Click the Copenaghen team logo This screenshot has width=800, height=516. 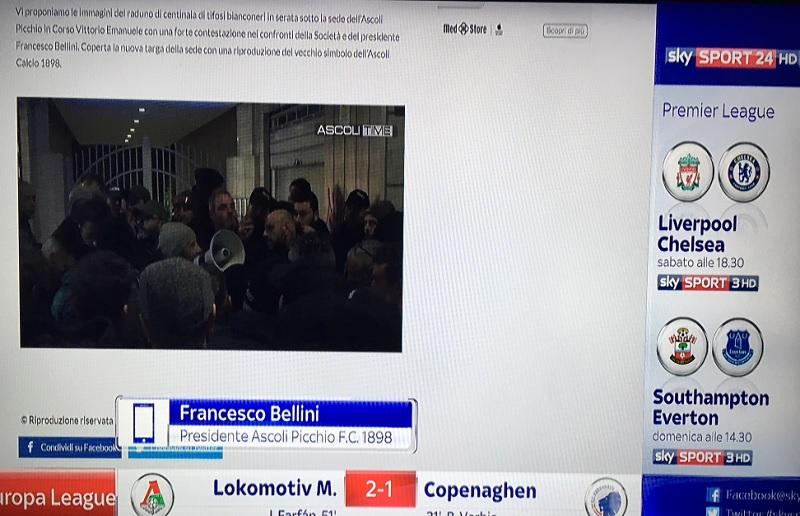606,497
